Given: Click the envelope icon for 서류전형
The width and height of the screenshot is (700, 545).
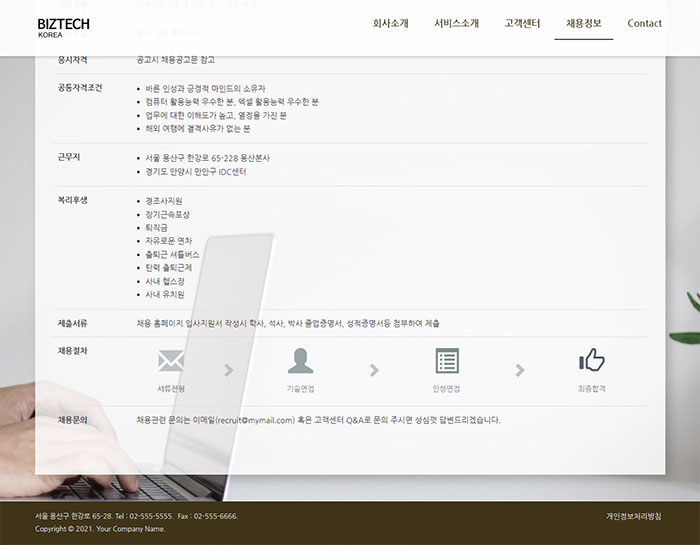Looking at the screenshot, I should click(171, 361).
